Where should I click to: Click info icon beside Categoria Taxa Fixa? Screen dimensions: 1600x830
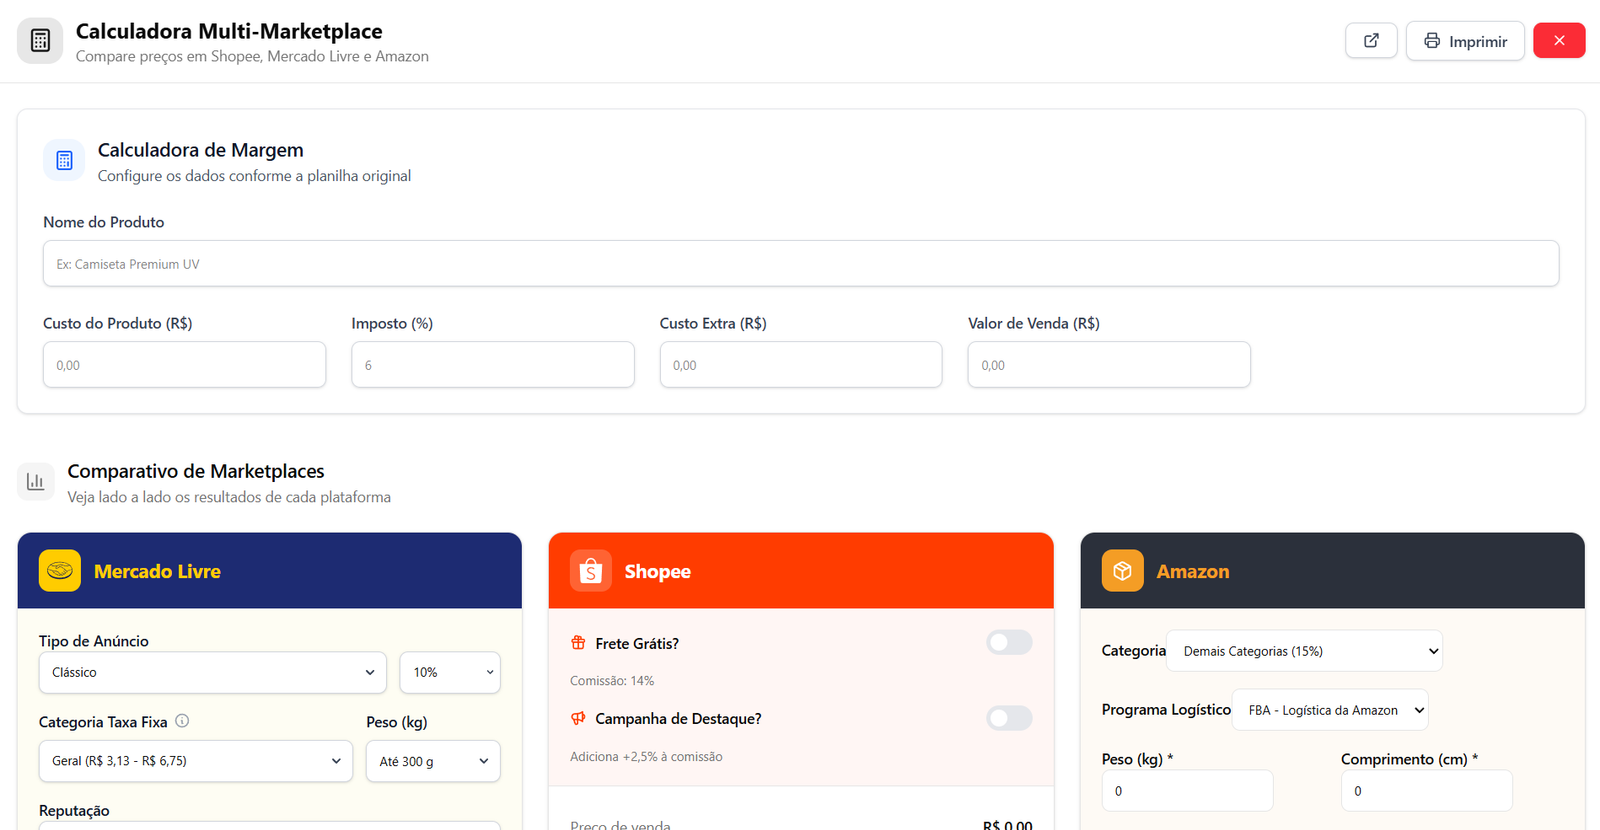pyautogui.click(x=182, y=721)
